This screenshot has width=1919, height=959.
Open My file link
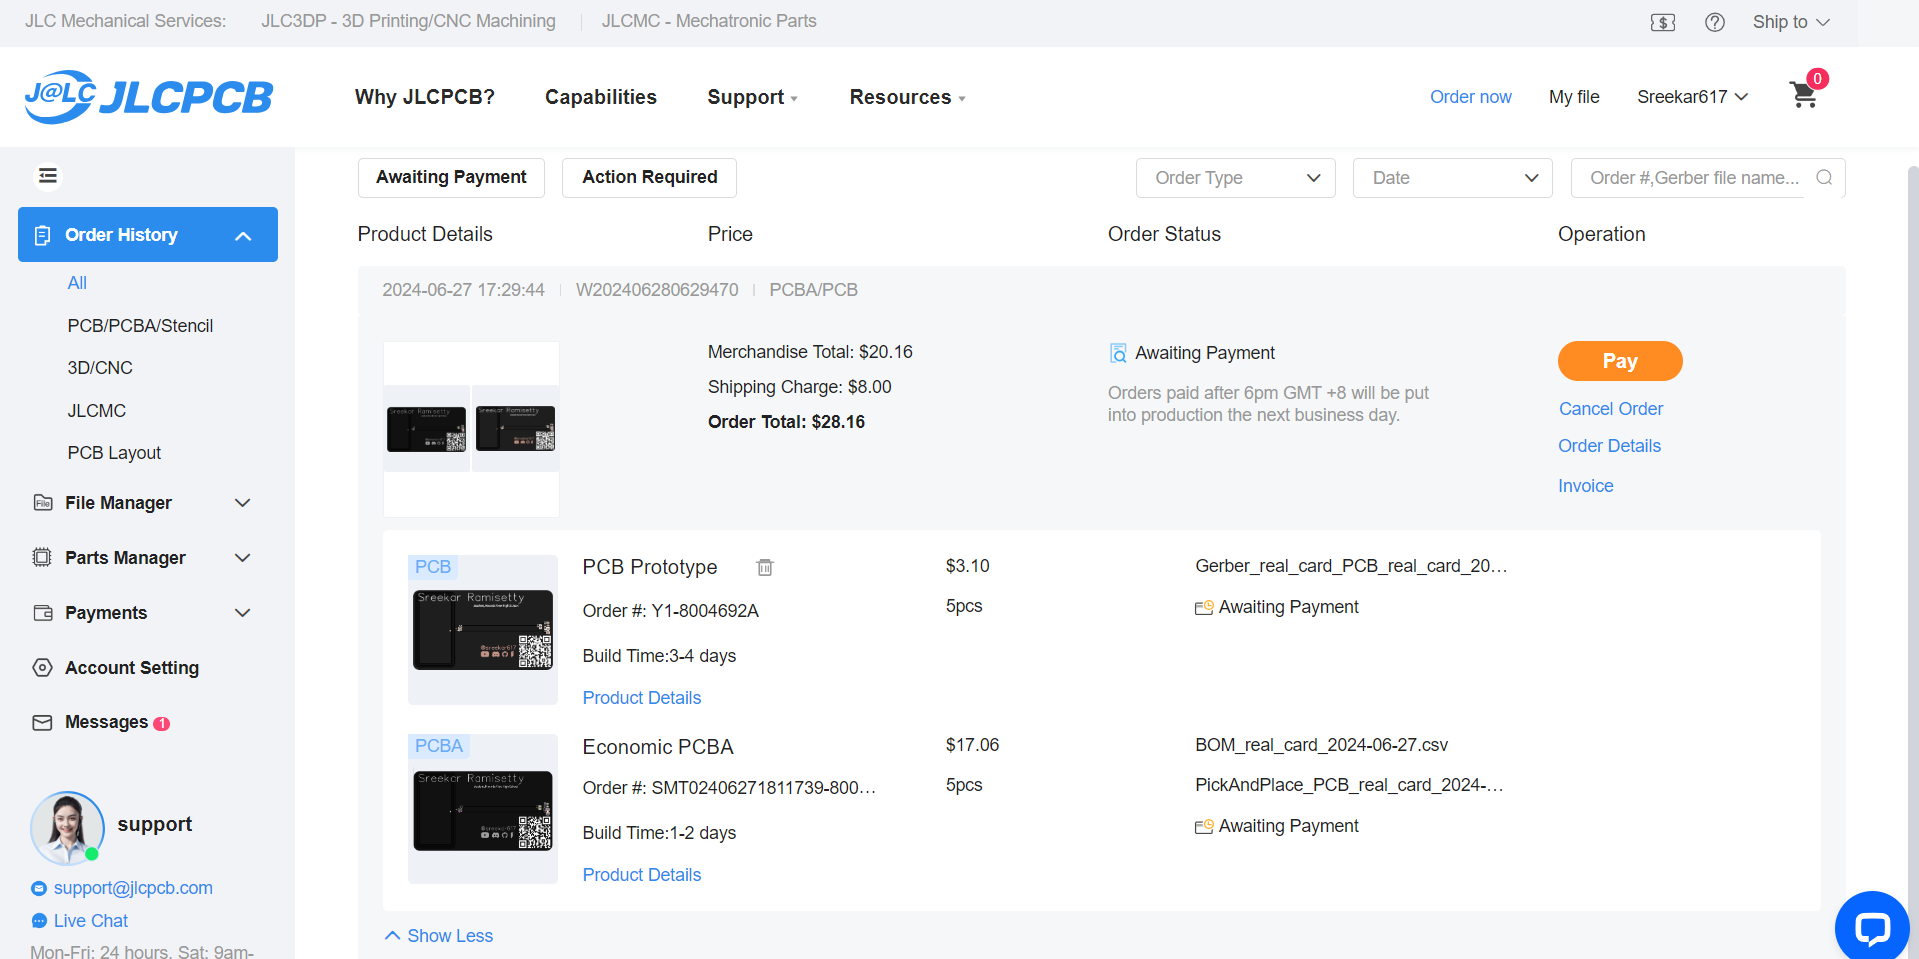pyautogui.click(x=1574, y=97)
